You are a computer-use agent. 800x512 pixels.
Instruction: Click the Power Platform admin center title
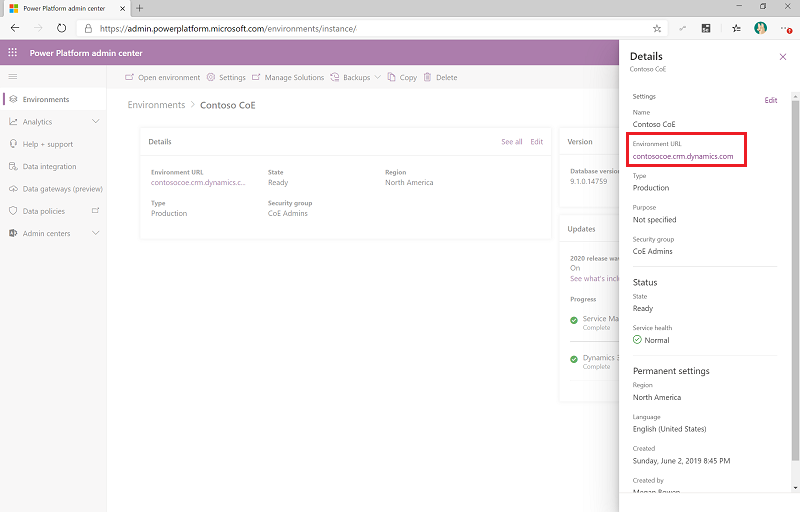pyautogui.click(x=86, y=53)
